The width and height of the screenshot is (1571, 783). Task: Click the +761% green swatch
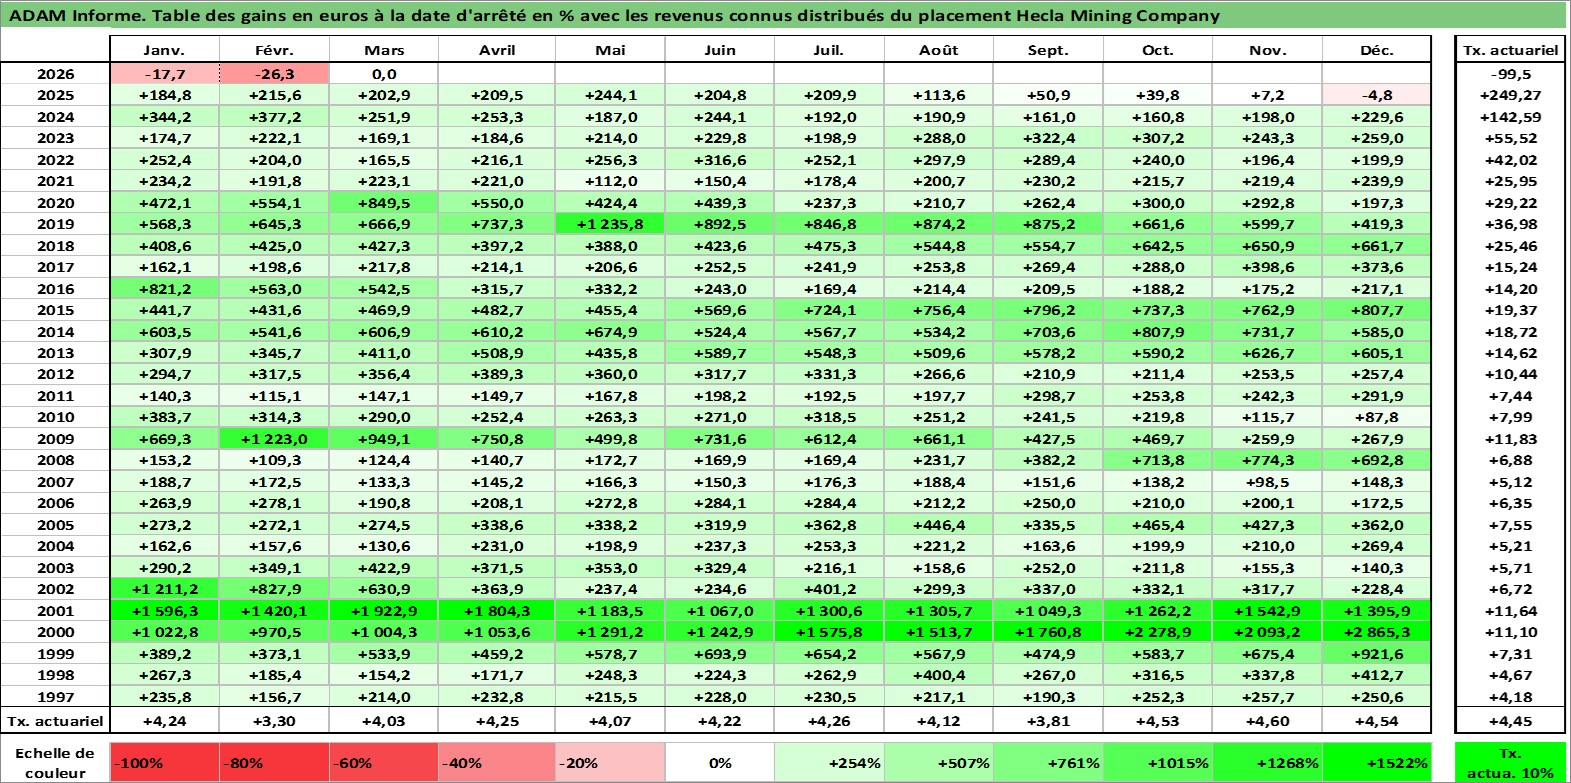click(x=1048, y=762)
